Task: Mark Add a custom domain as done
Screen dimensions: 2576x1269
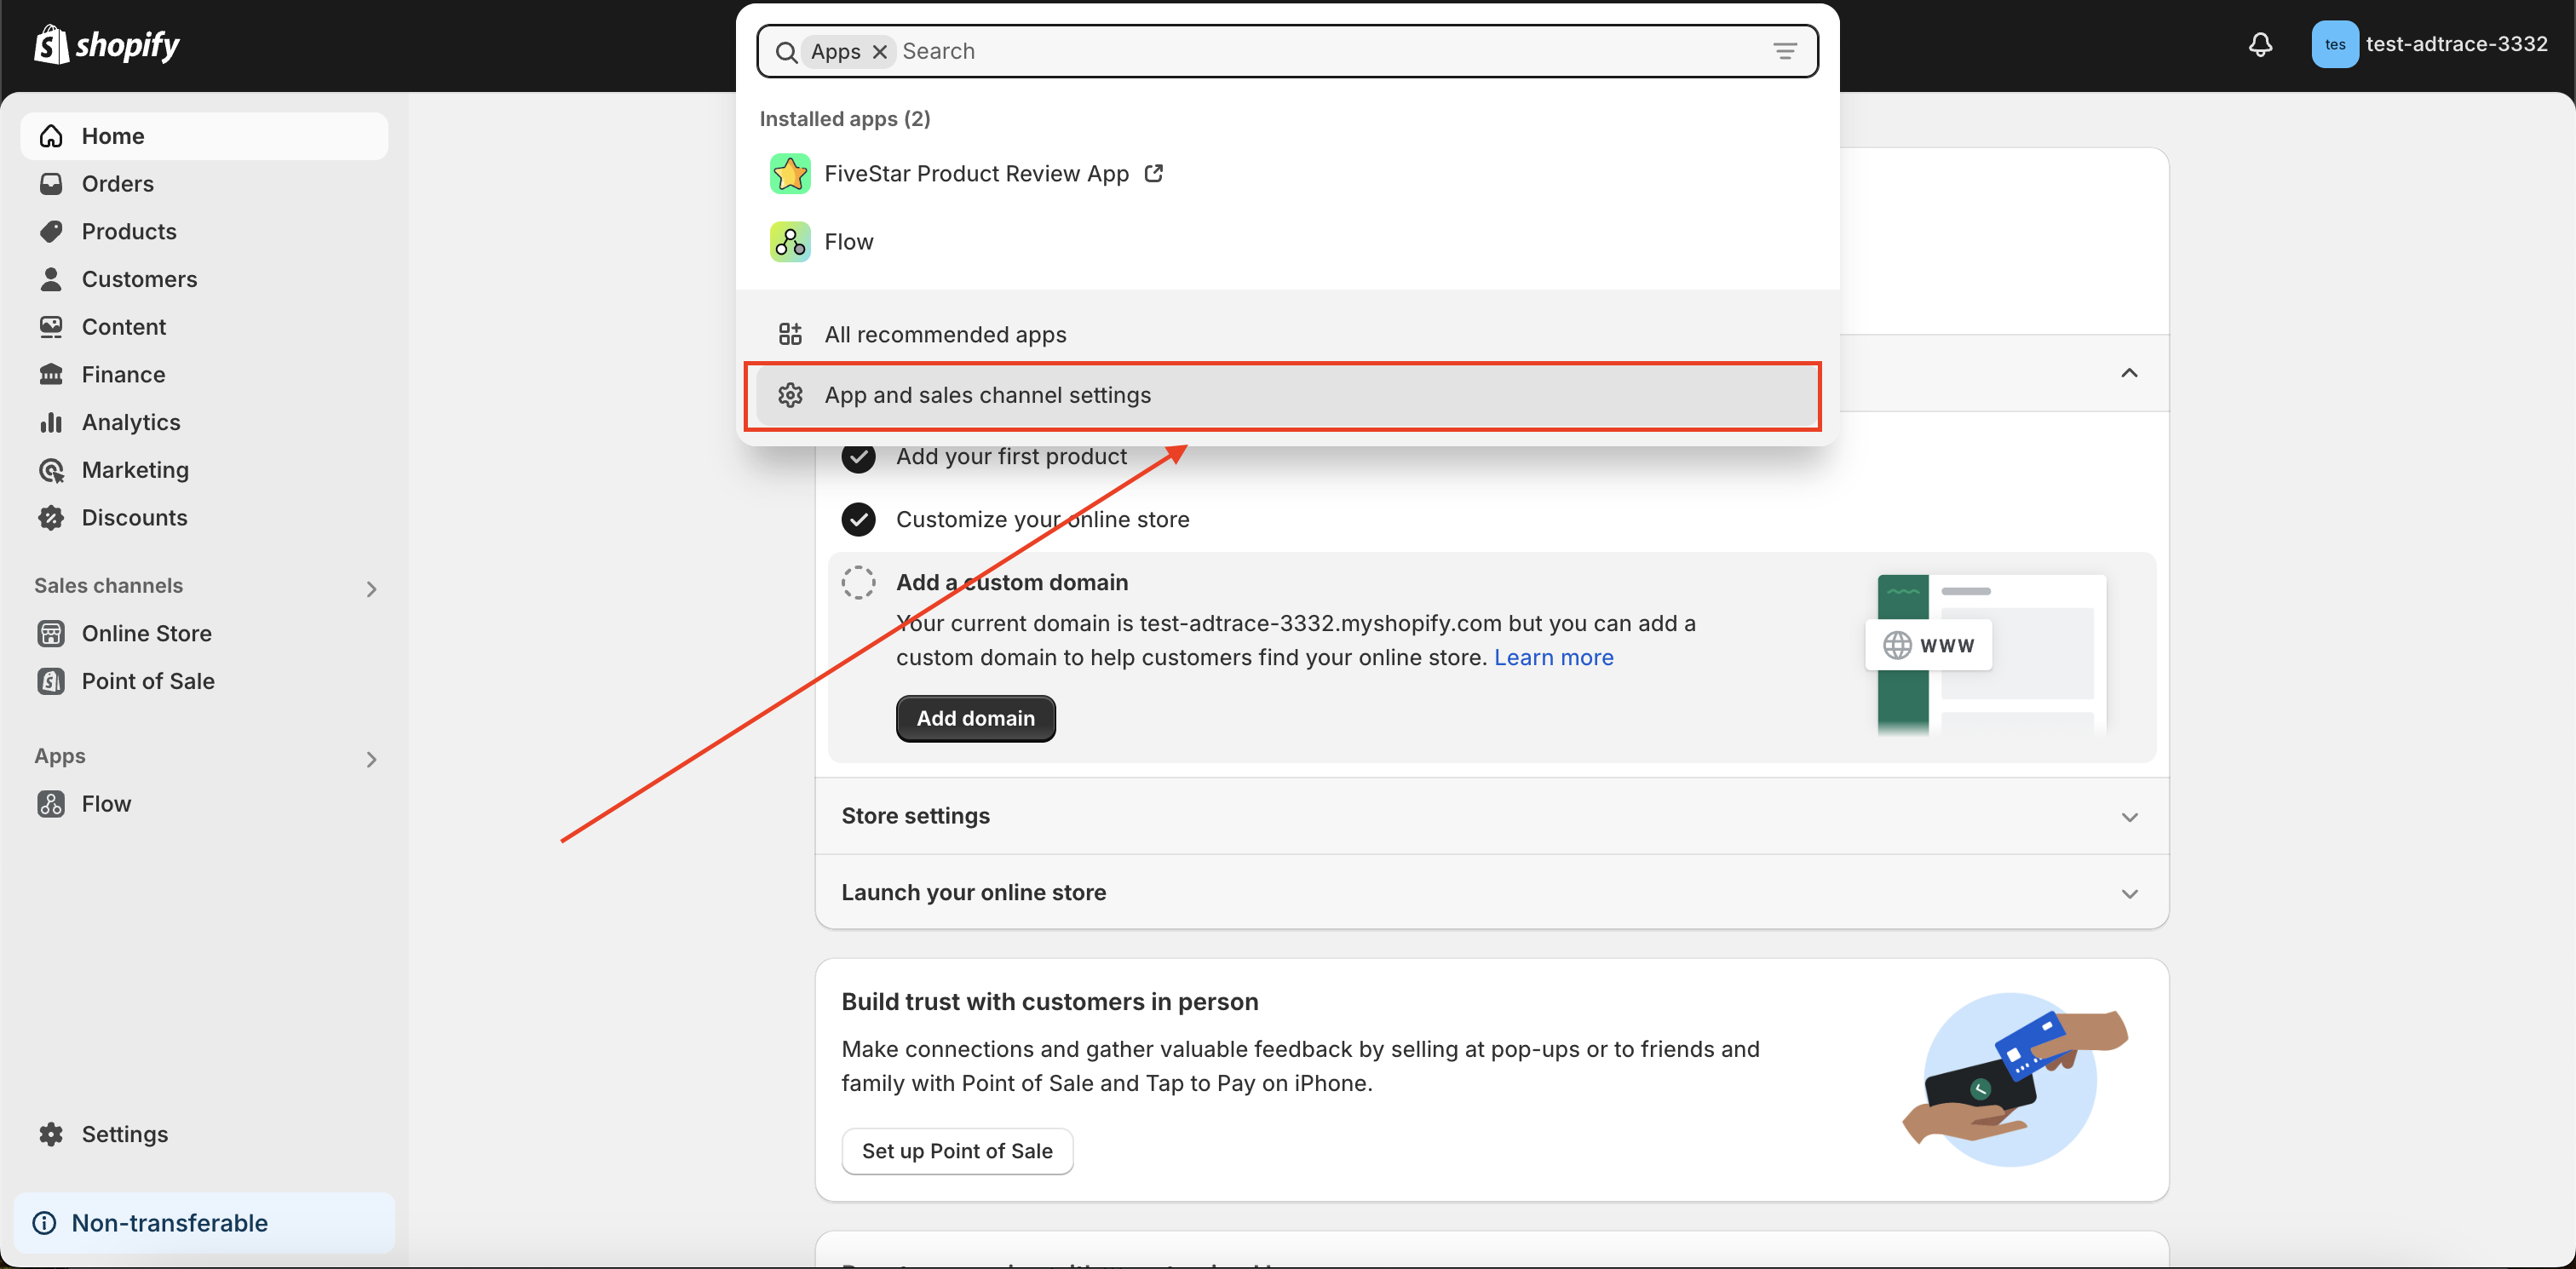Action: 858,582
